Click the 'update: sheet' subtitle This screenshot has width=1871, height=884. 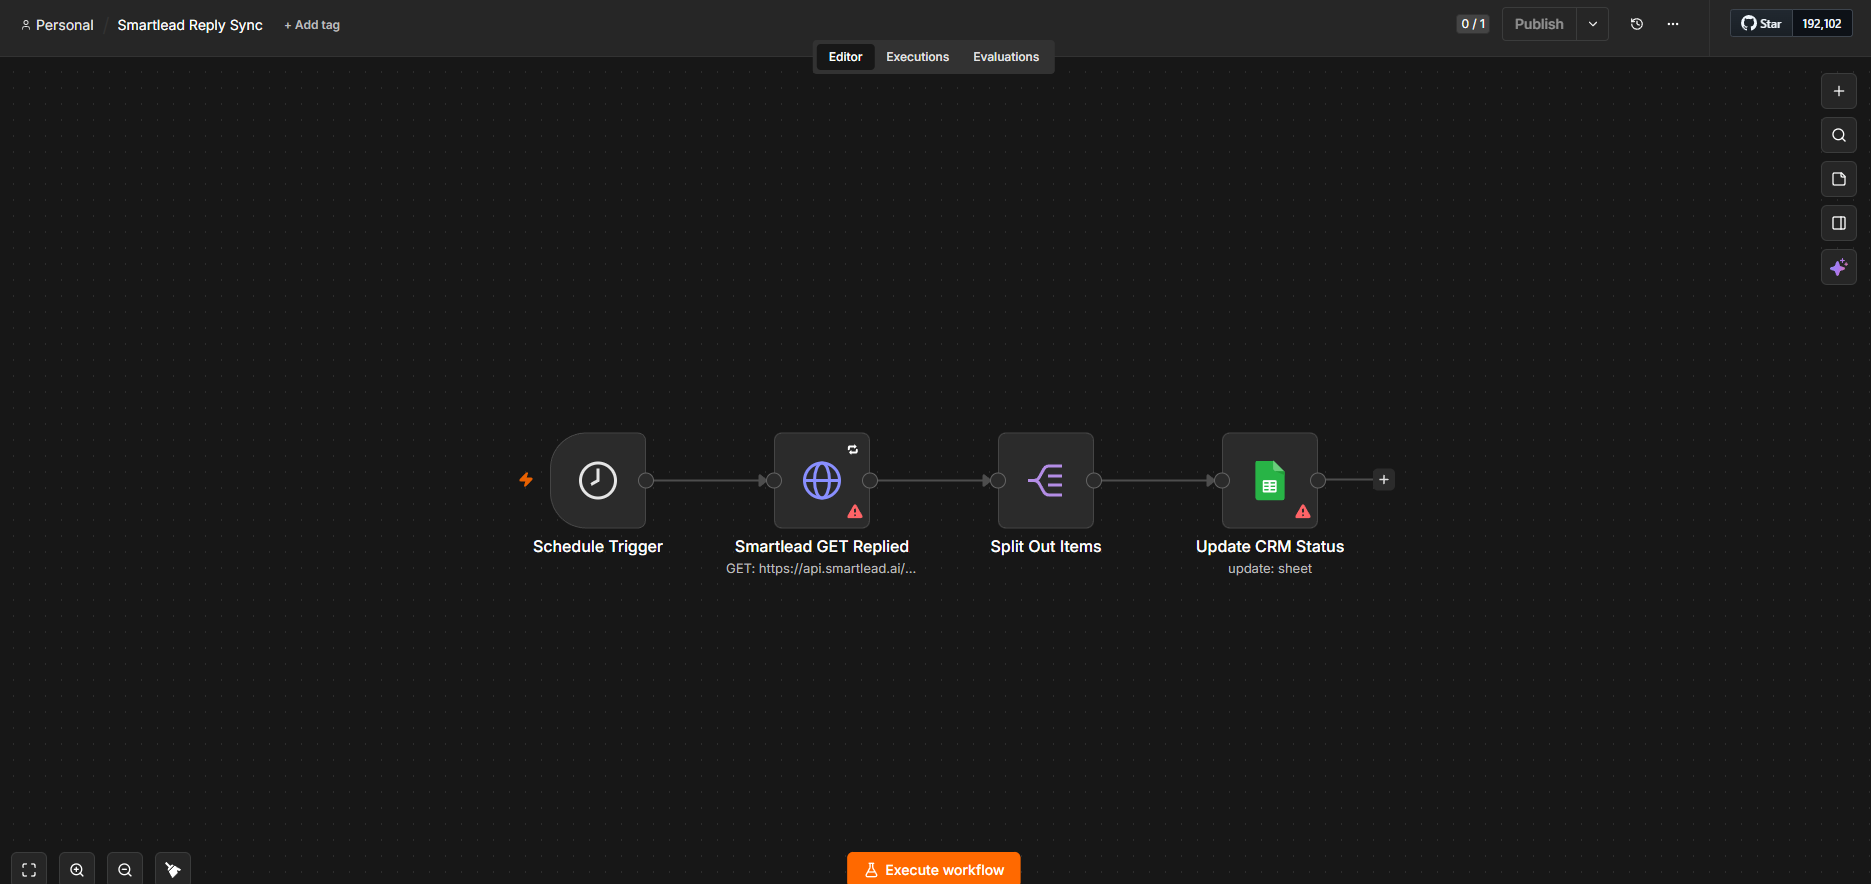click(x=1270, y=568)
